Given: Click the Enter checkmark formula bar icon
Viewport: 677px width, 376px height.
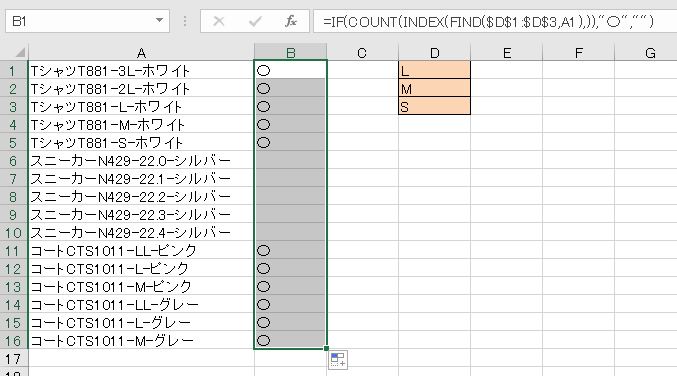Looking at the screenshot, I should tap(255, 21).
